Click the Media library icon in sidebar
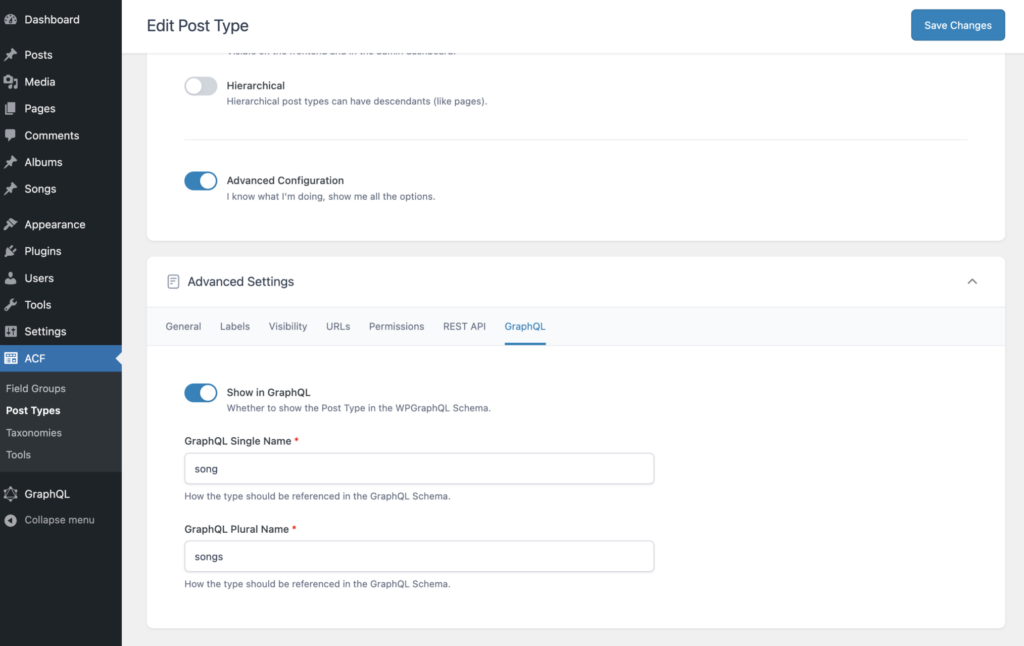1024x646 pixels. click(x=11, y=82)
